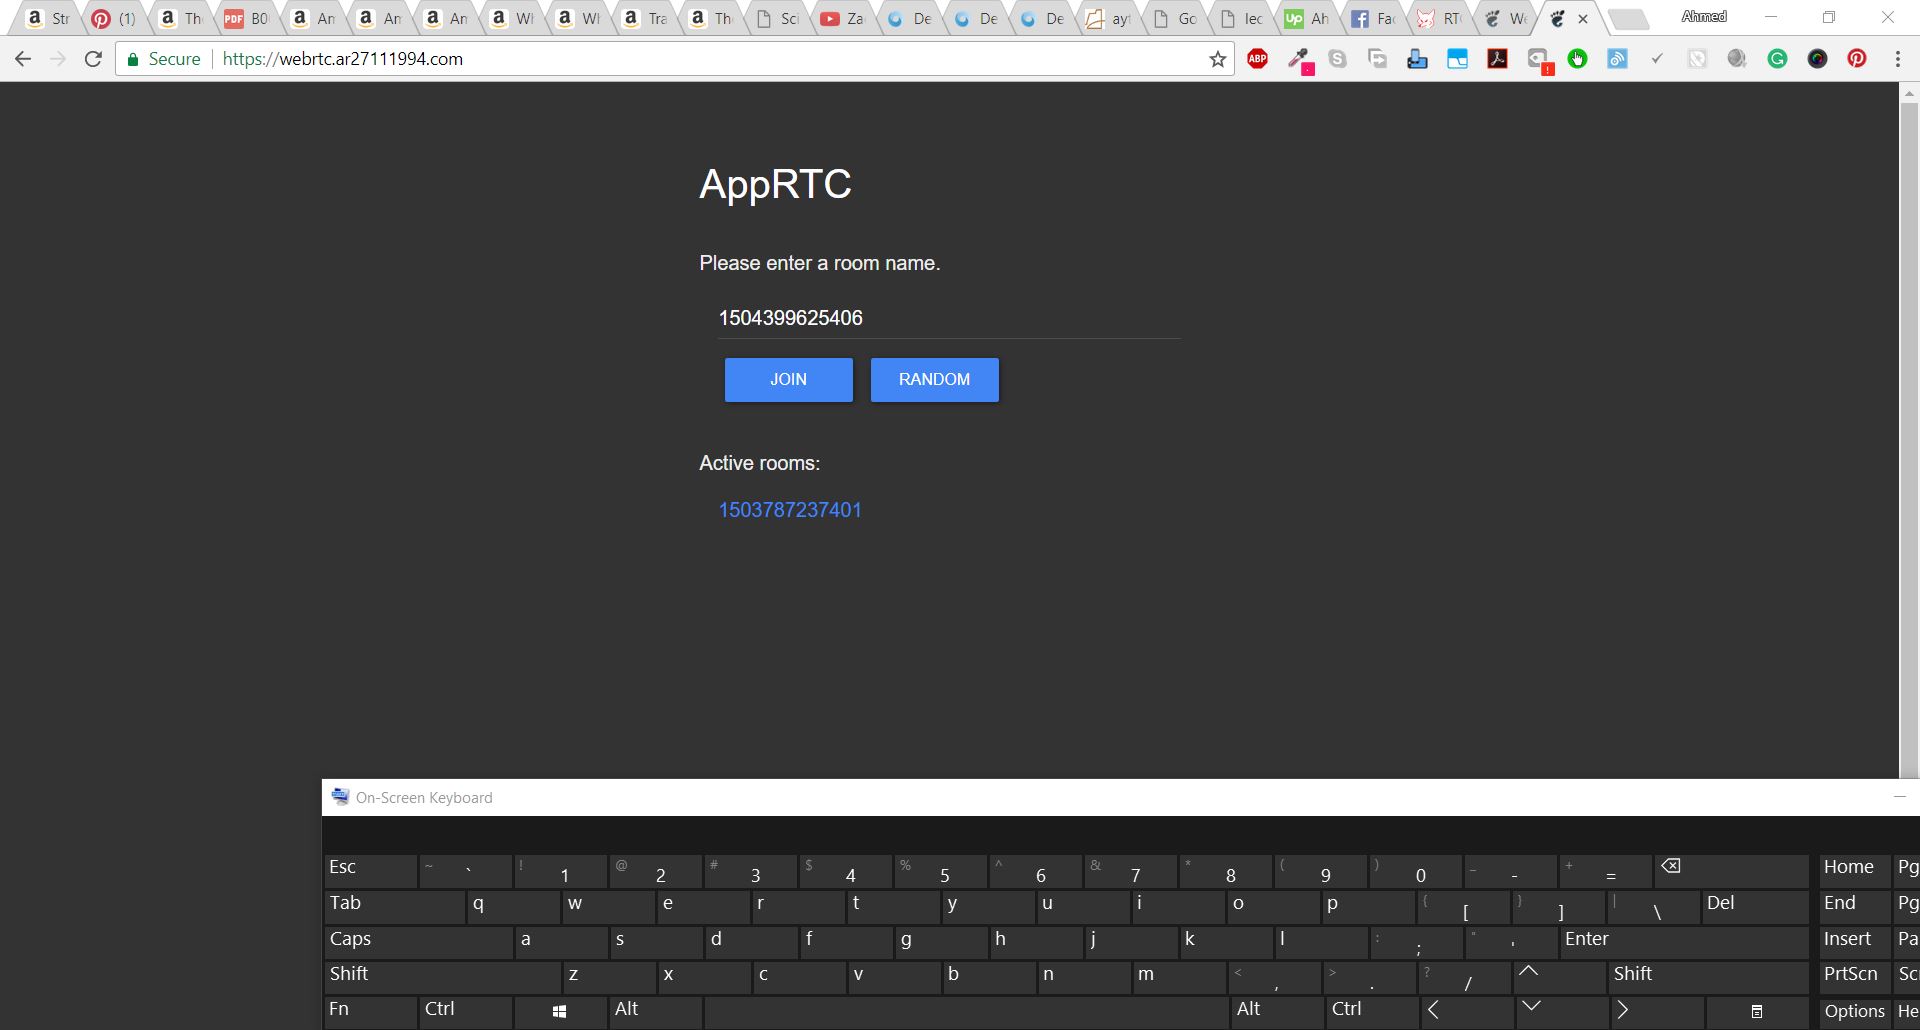Go back to the previous page
Viewport: 1920px width, 1030px height.
[x=23, y=59]
